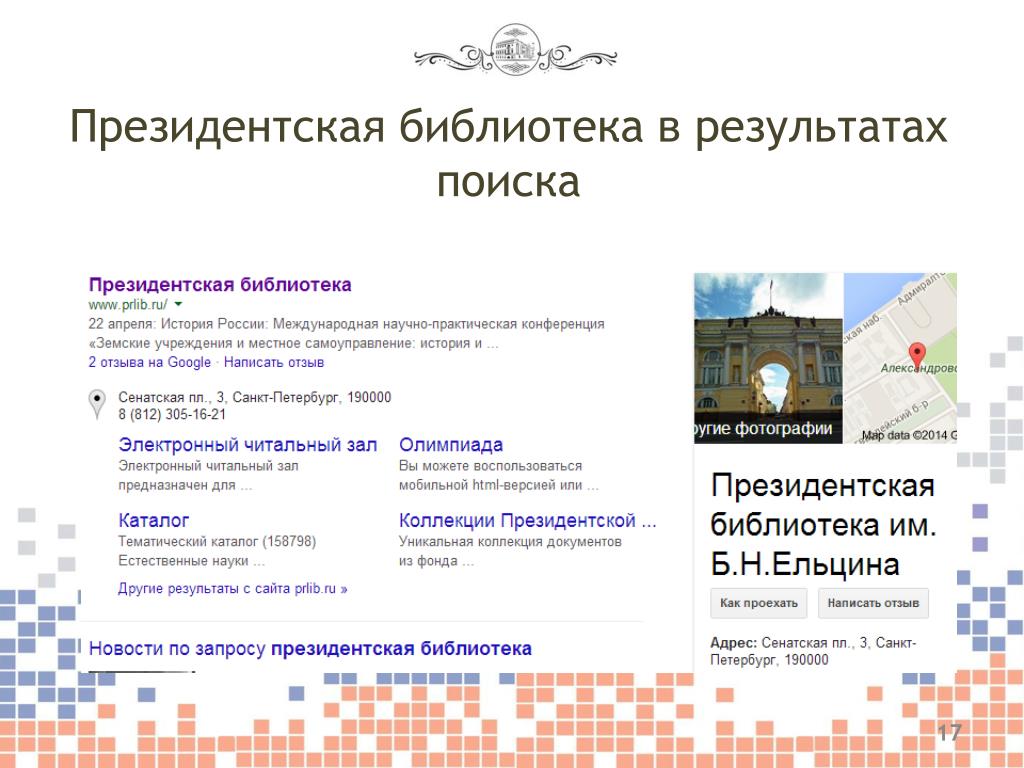Open 'Электронный читальный зал' sitelink
The height and width of the screenshot is (768, 1024).
[248, 445]
